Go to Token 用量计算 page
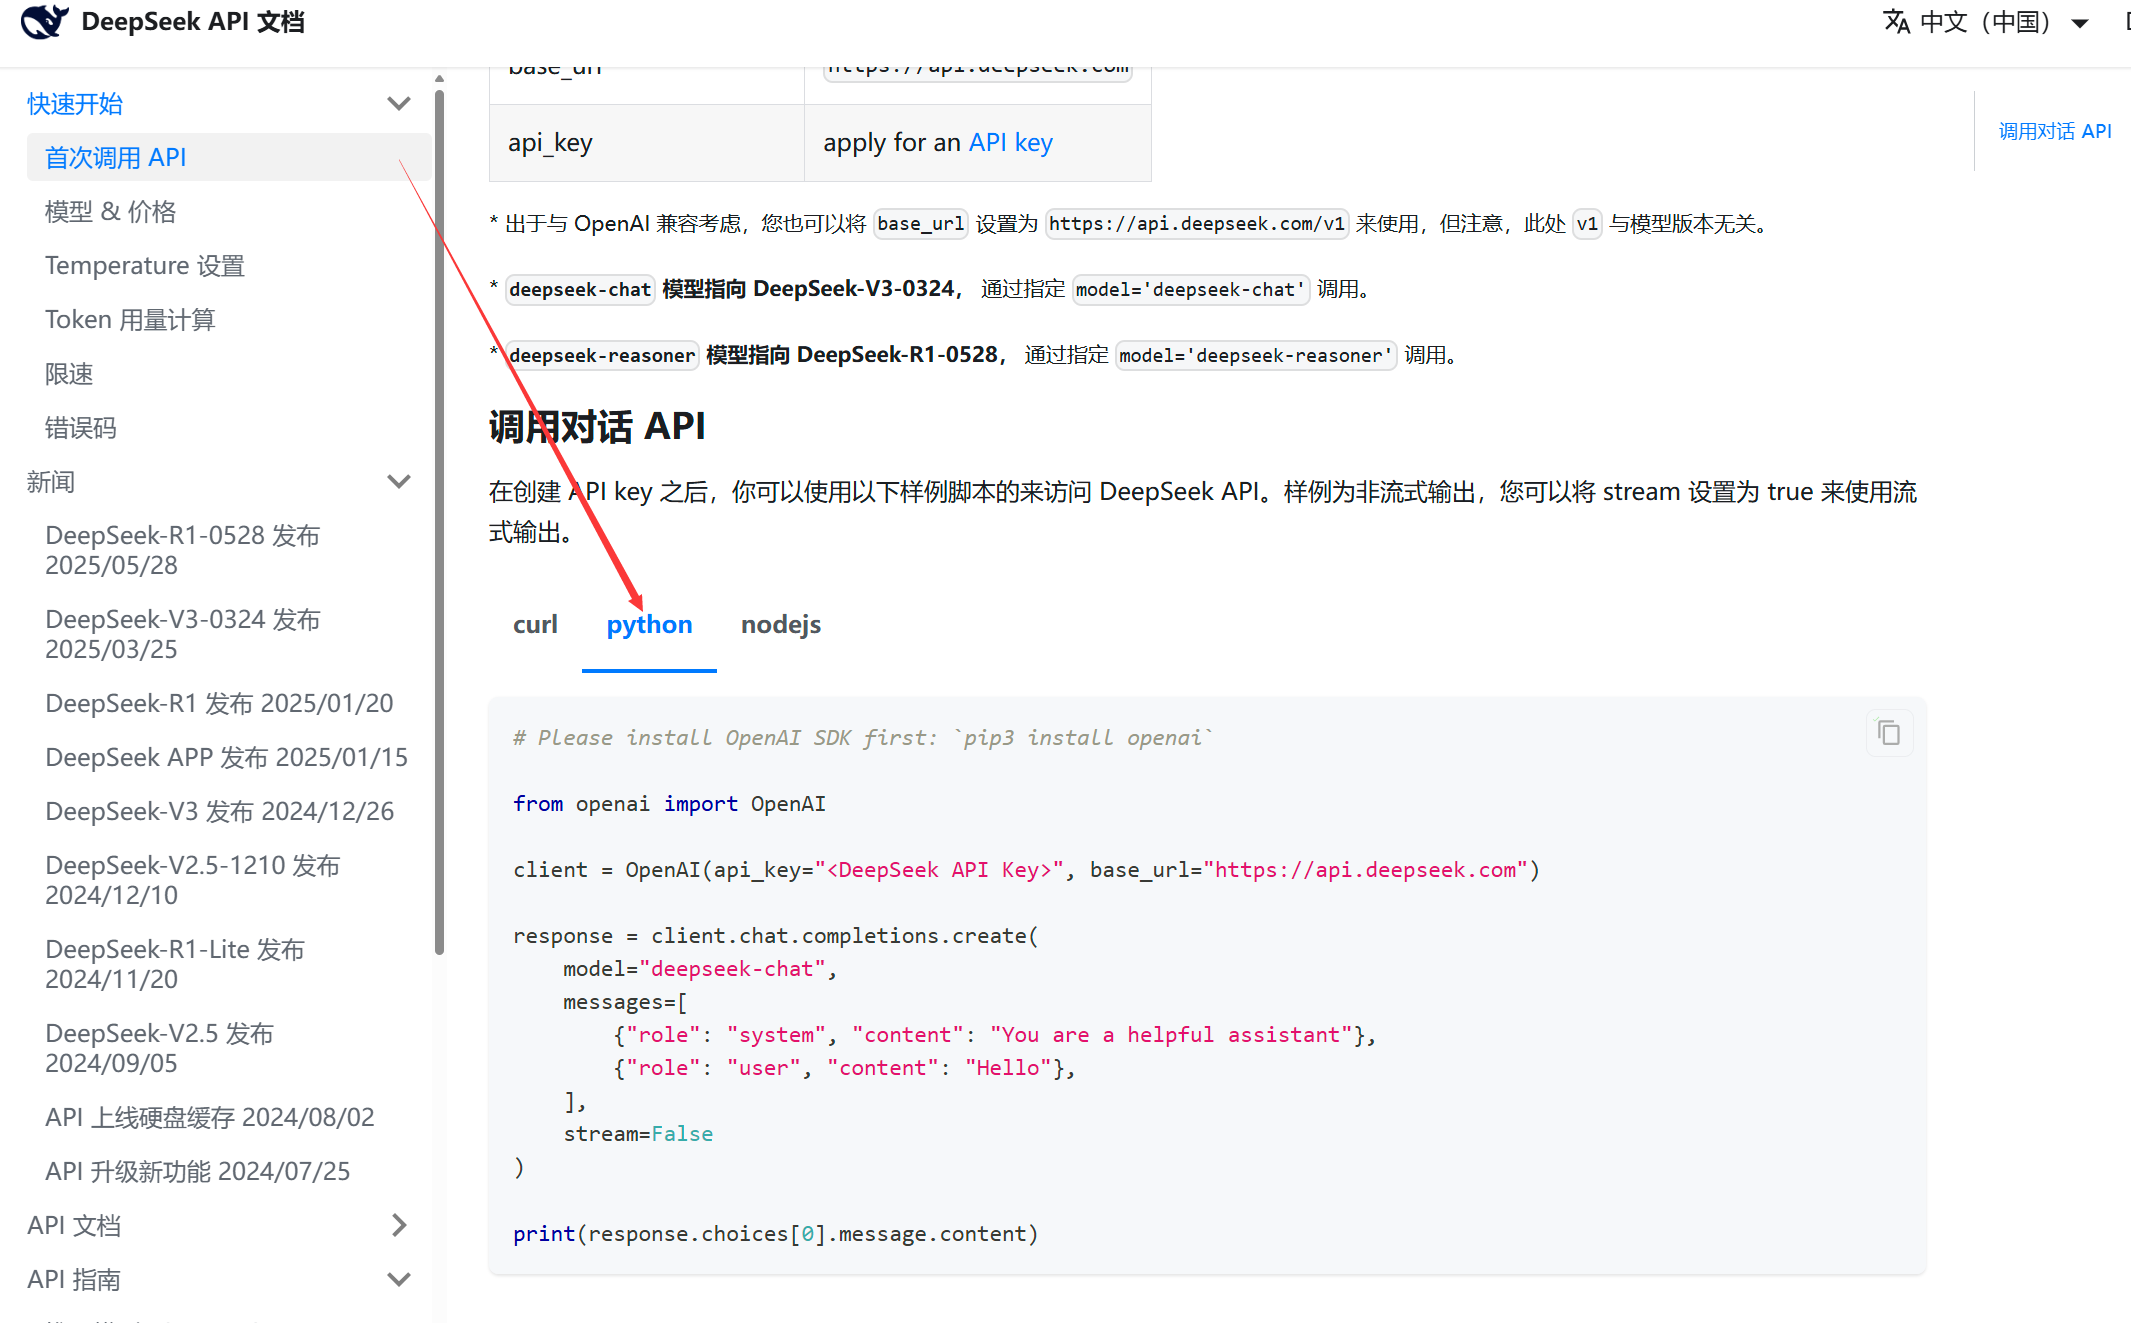 pos(130,320)
